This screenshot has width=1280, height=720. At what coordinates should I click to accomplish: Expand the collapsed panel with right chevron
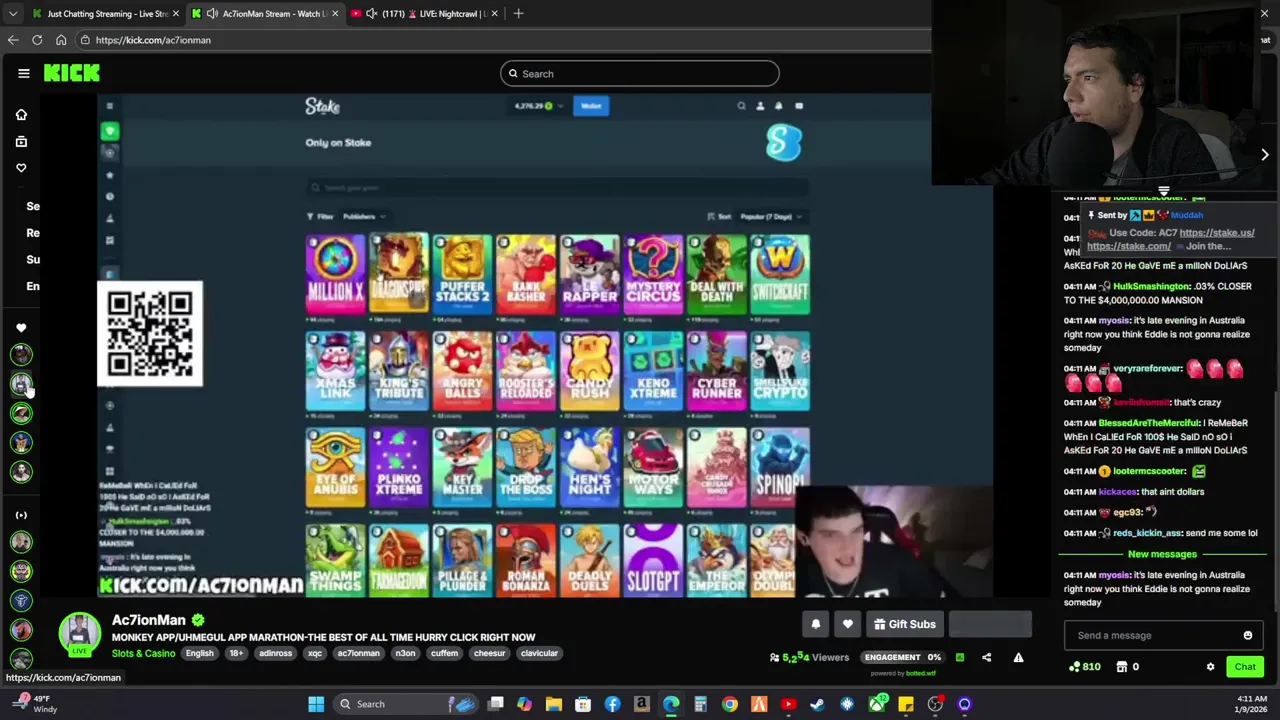[x=1264, y=155]
